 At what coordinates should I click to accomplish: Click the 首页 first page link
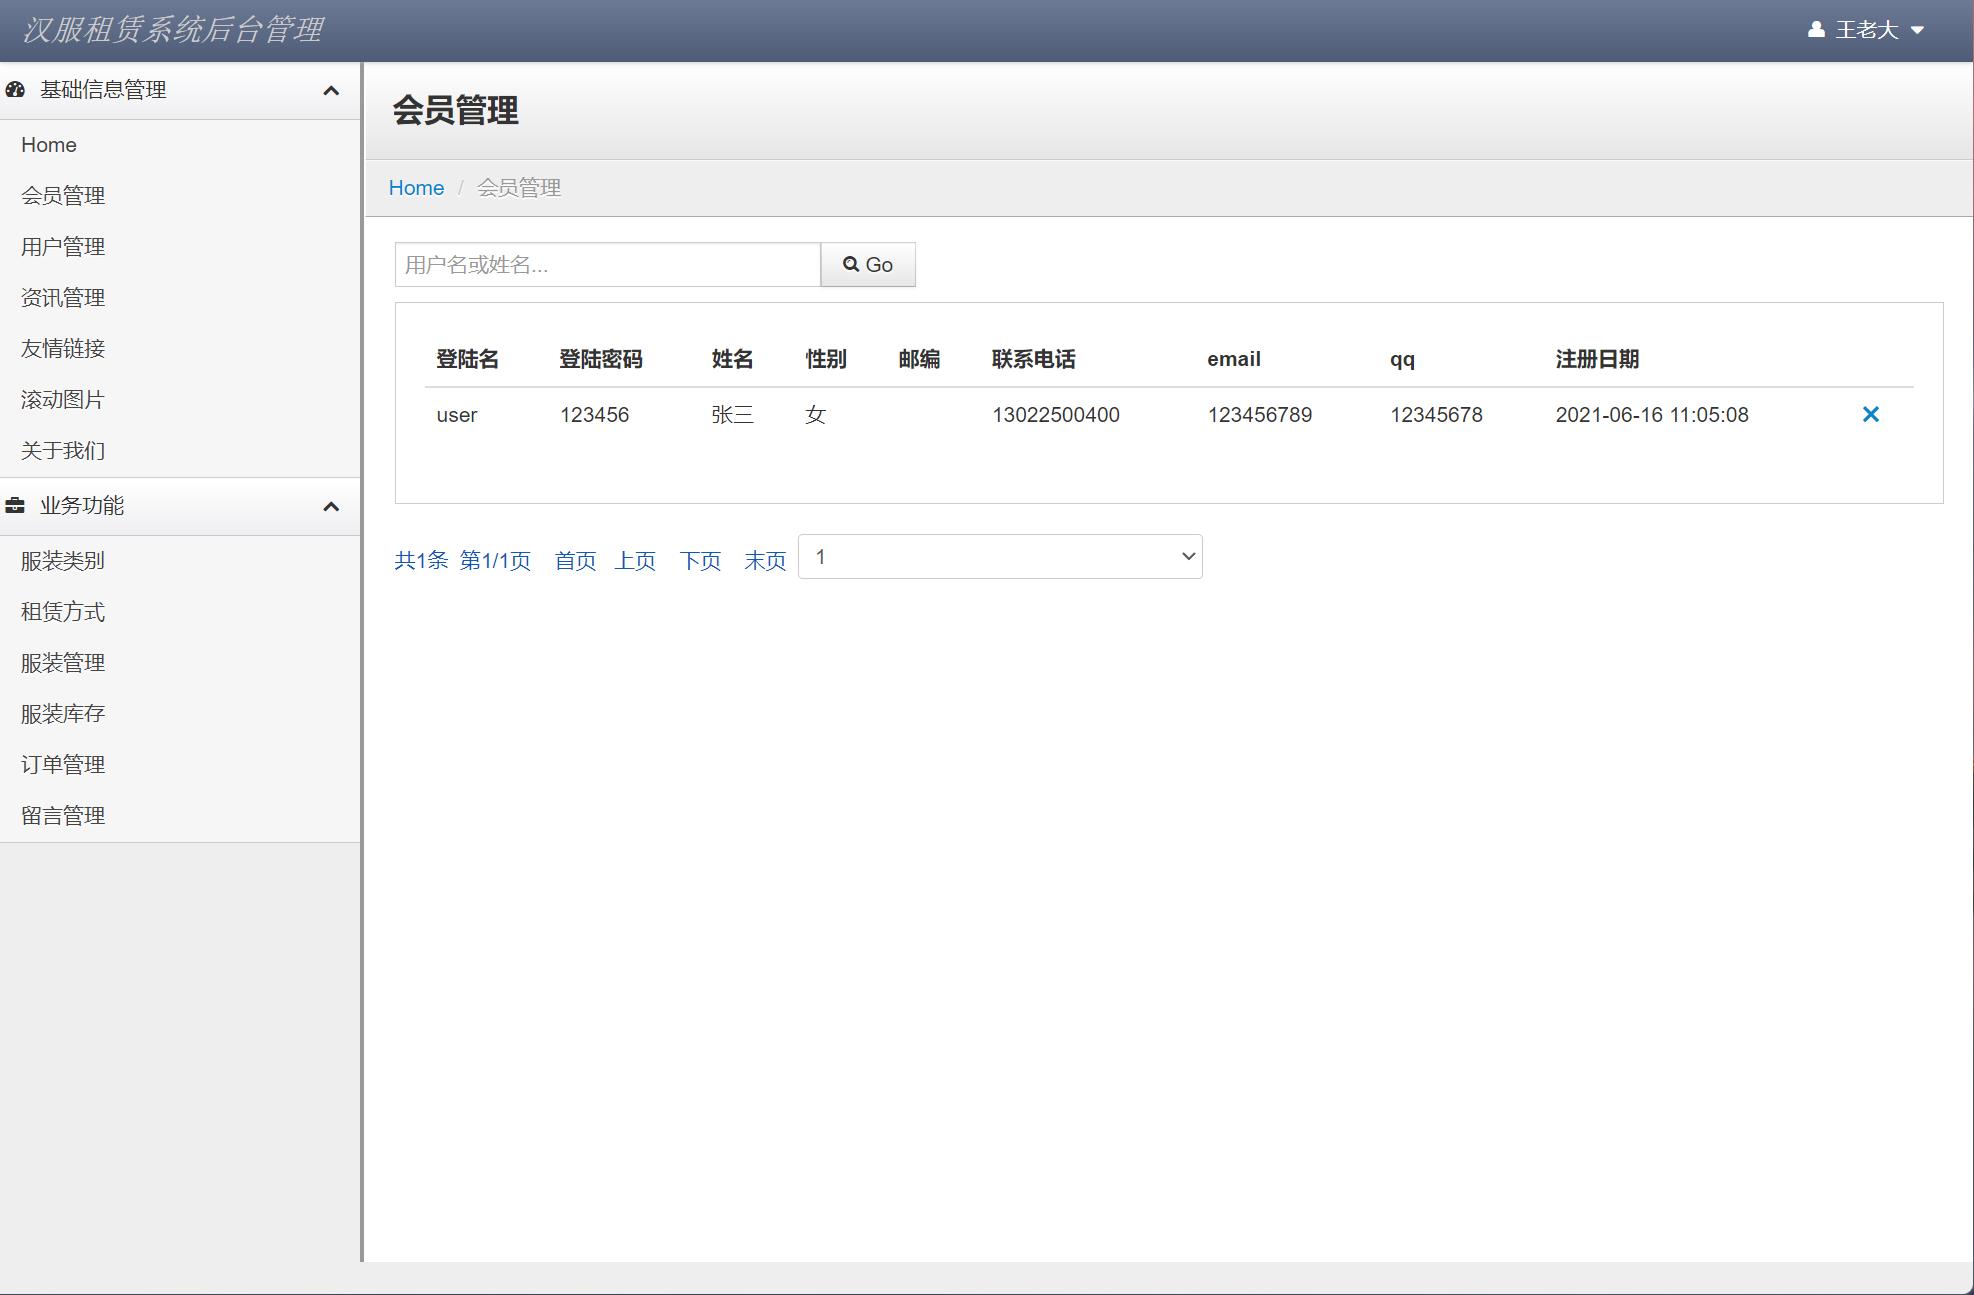(575, 561)
